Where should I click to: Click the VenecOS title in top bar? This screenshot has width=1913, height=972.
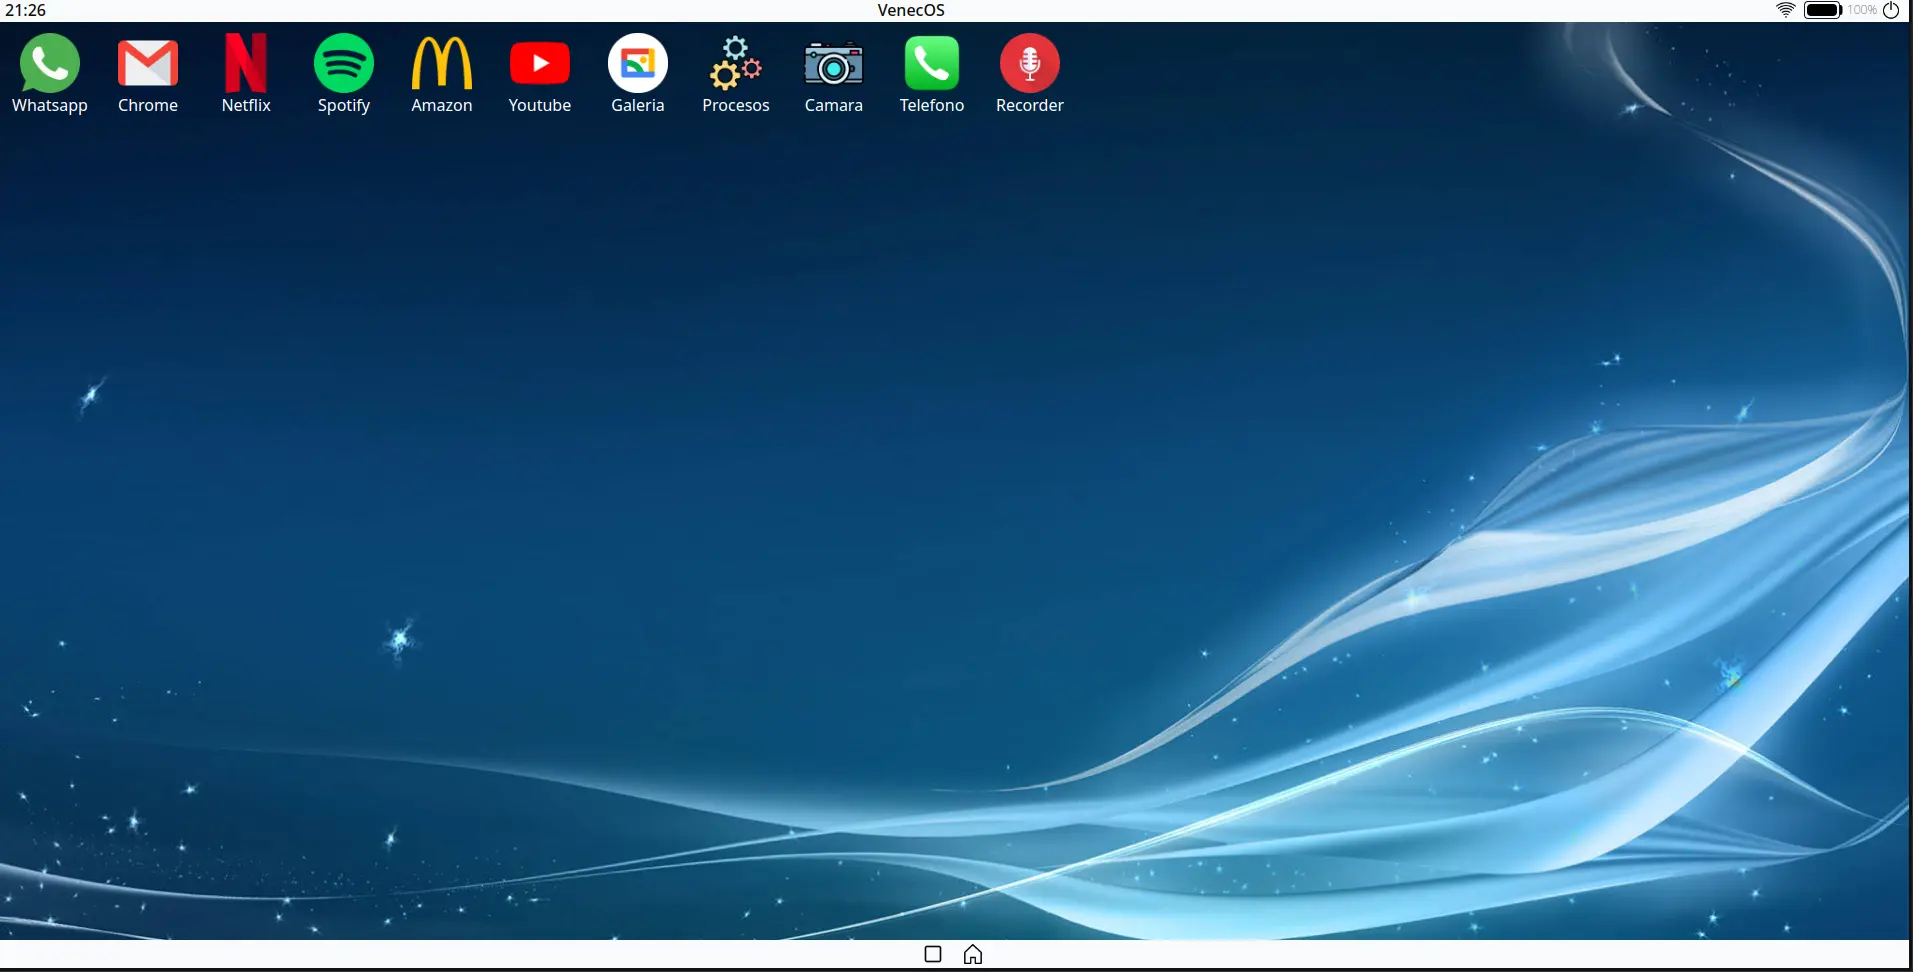click(x=910, y=10)
